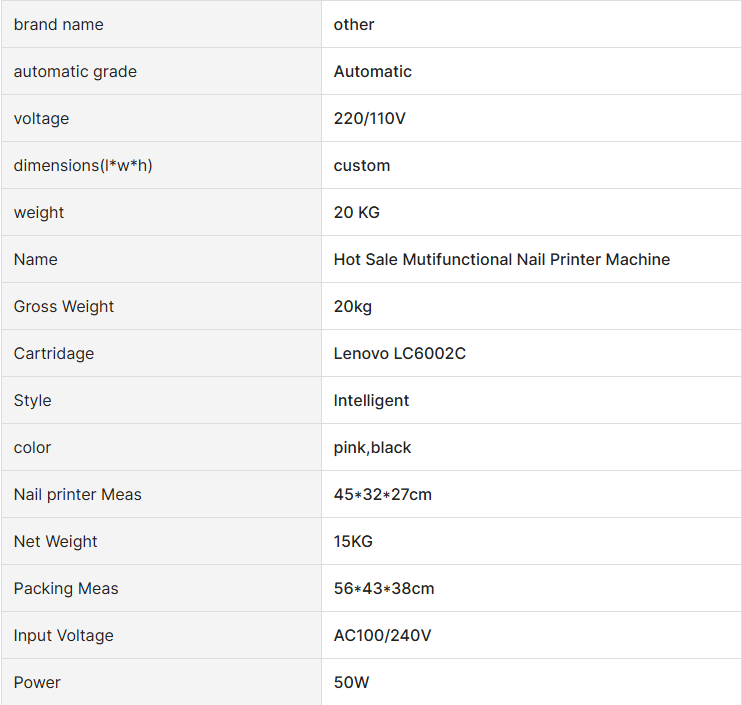Select the 'other' brand value

(x=354, y=24)
